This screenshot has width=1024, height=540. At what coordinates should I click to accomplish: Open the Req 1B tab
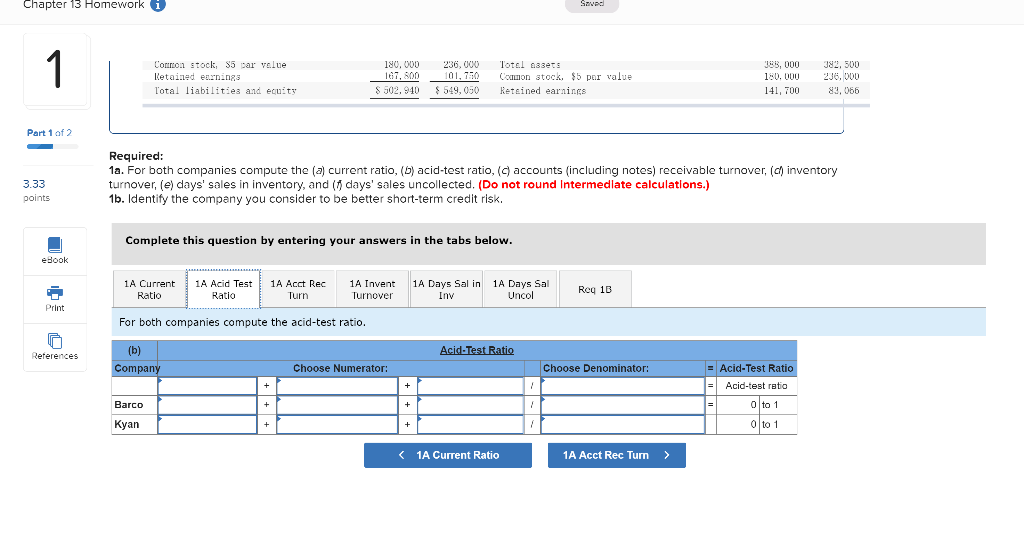[x=595, y=289]
